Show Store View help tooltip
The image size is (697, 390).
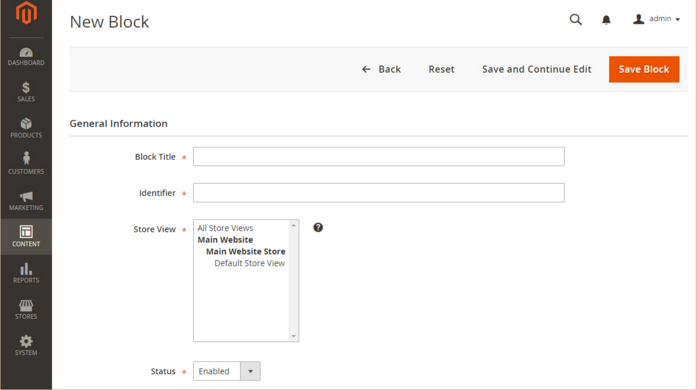pyautogui.click(x=318, y=228)
